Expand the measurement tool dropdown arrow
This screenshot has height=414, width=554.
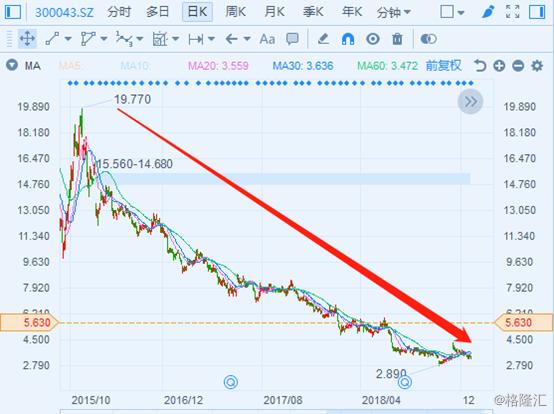point(175,39)
